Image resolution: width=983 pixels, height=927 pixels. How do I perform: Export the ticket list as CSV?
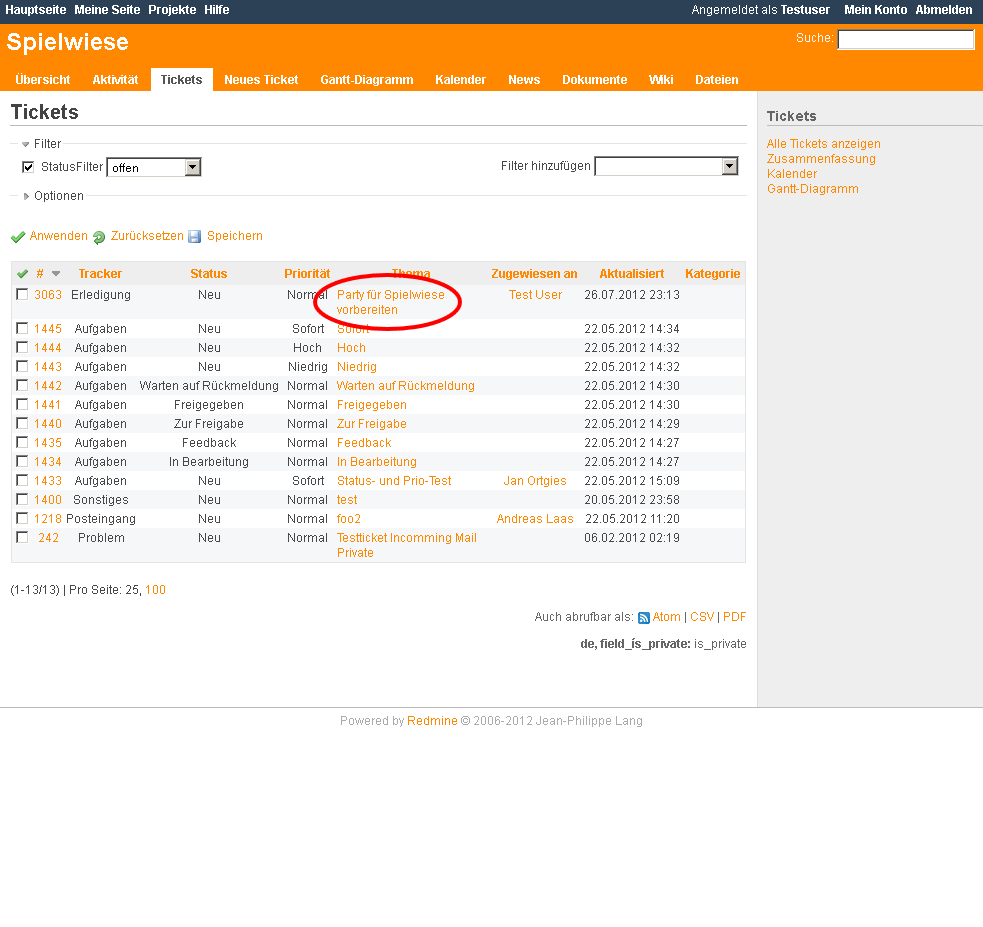pyautogui.click(x=702, y=618)
